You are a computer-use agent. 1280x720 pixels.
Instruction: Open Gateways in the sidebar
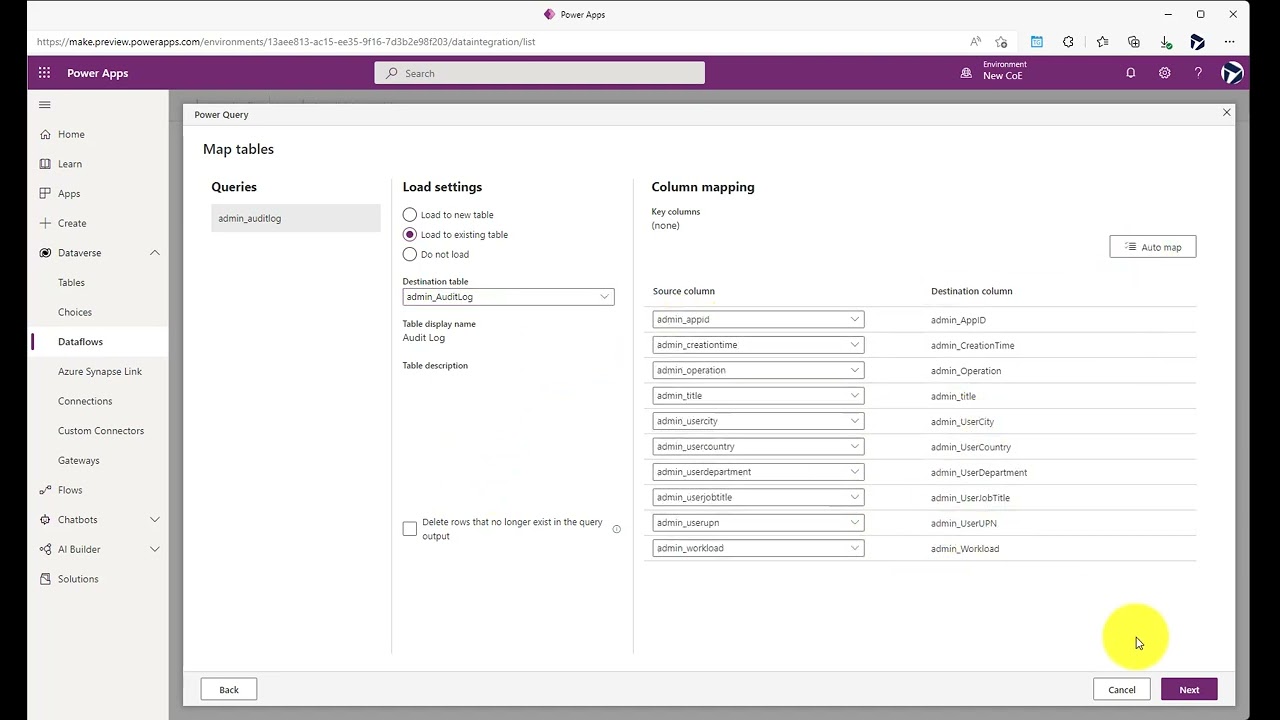[x=79, y=461]
